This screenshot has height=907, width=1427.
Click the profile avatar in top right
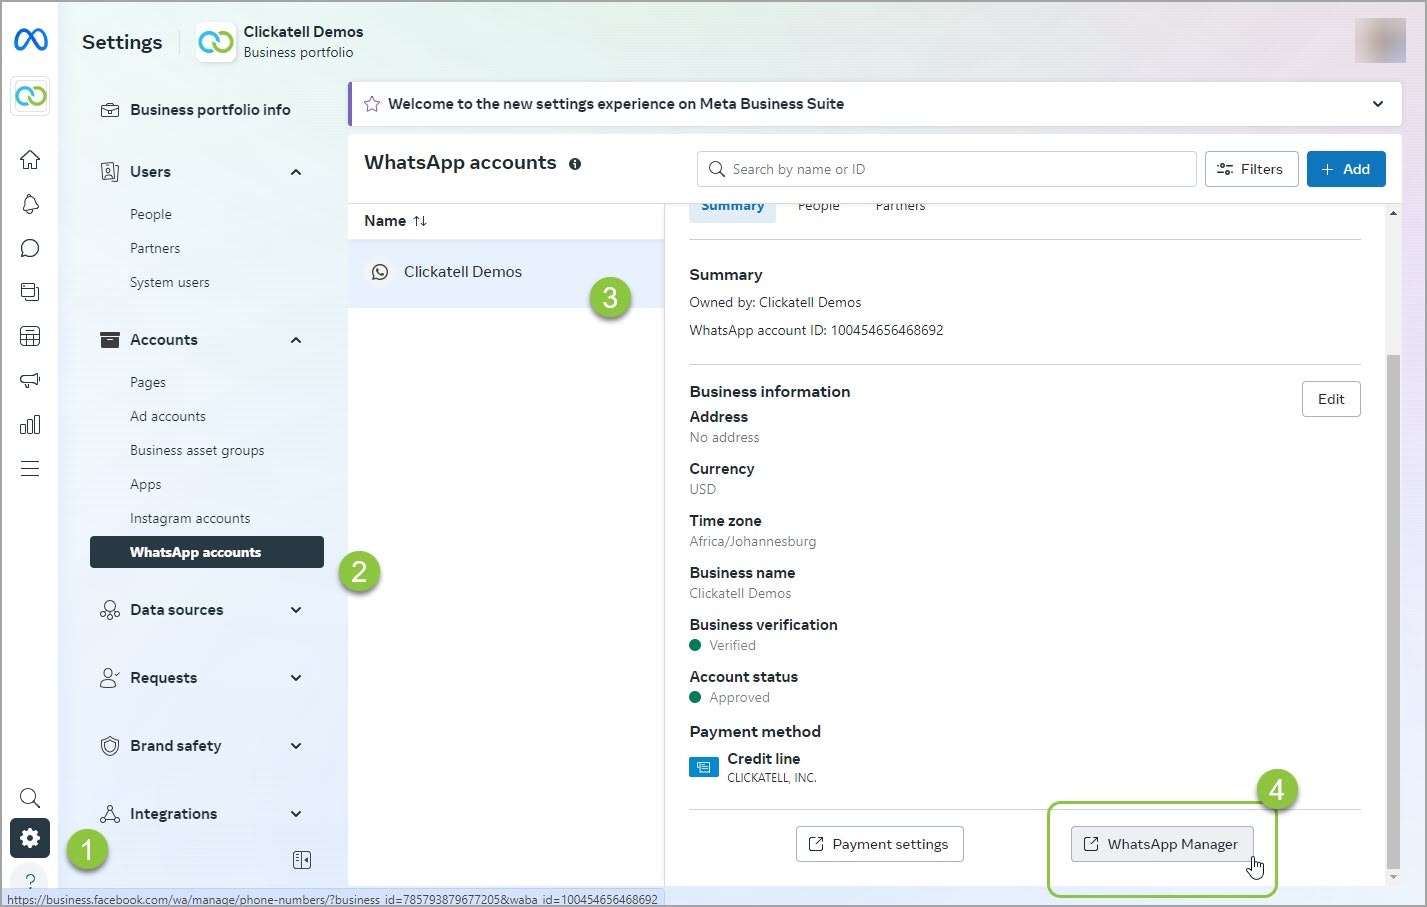point(1380,41)
